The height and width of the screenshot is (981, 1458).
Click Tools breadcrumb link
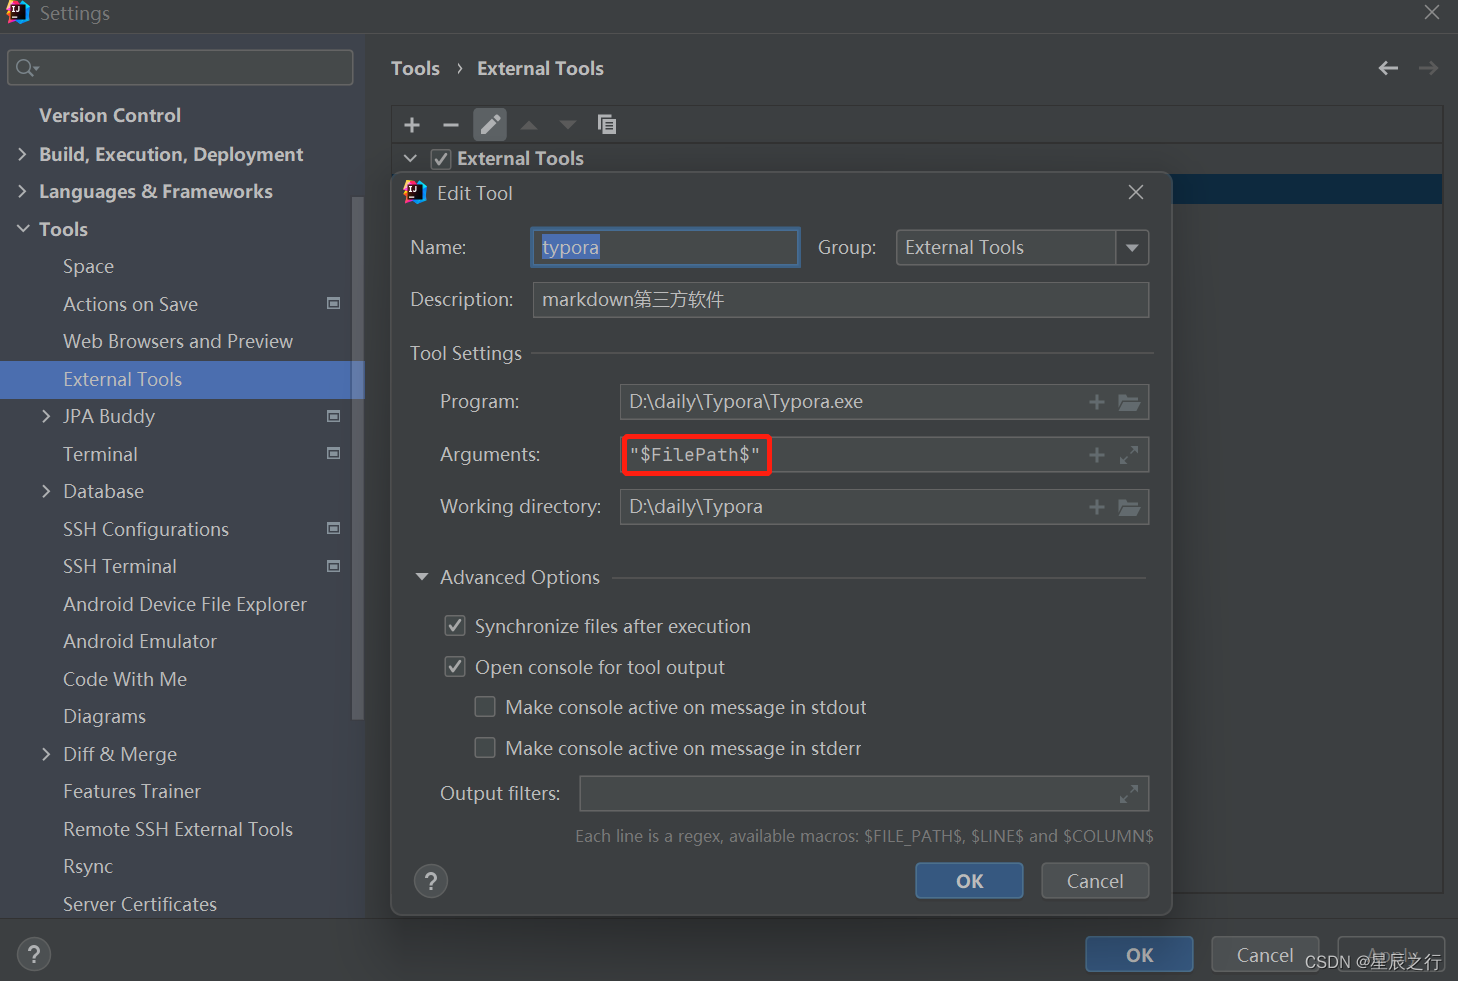[415, 68]
